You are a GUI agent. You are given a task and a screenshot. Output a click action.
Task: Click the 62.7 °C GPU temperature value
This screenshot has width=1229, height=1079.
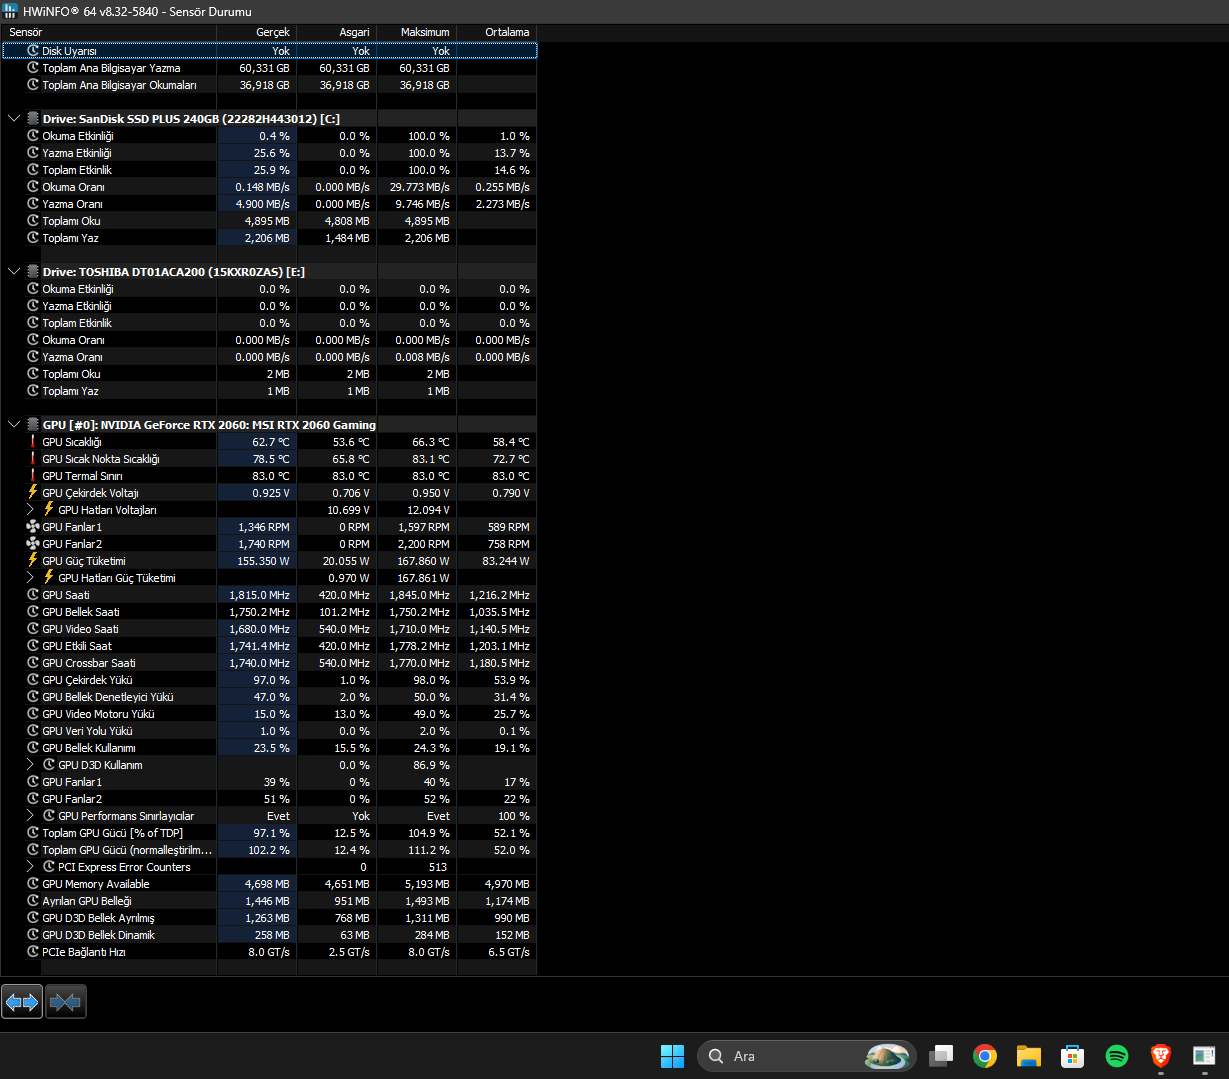pos(270,442)
